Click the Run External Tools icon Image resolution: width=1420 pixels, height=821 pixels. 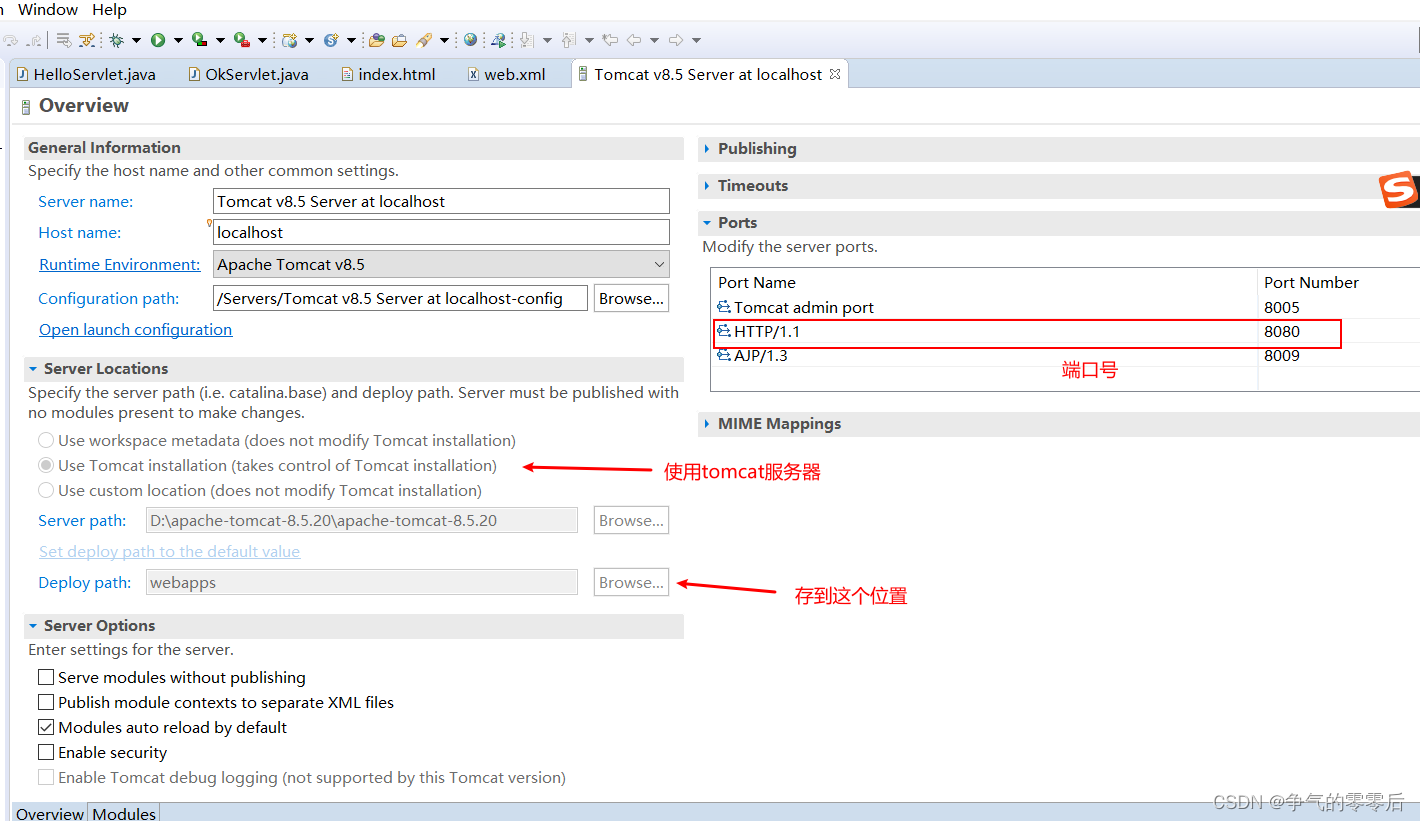pos(242,40)
